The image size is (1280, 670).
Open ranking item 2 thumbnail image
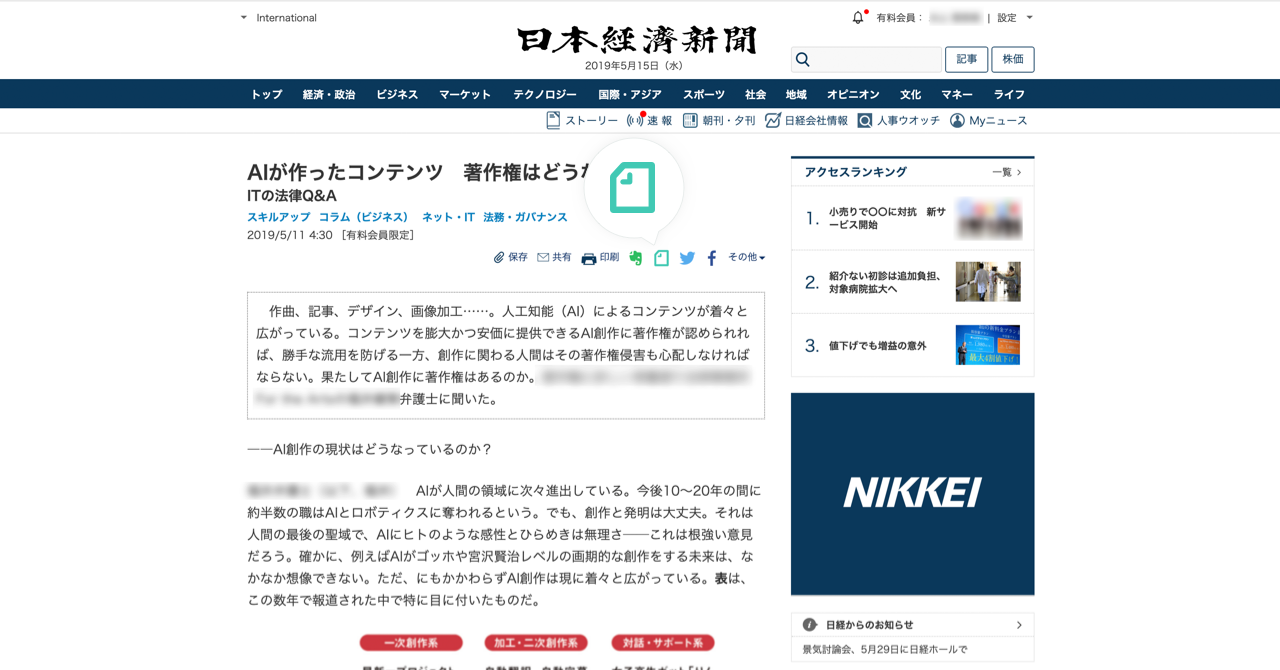pos(988,282)
